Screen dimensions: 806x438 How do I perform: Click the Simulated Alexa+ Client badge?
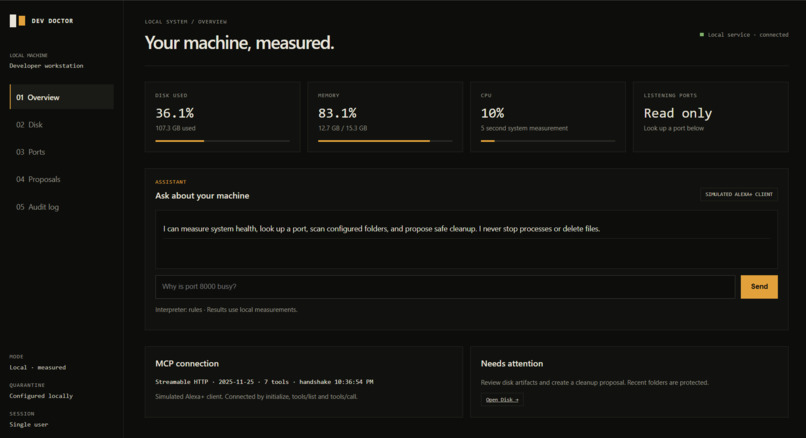739,194
